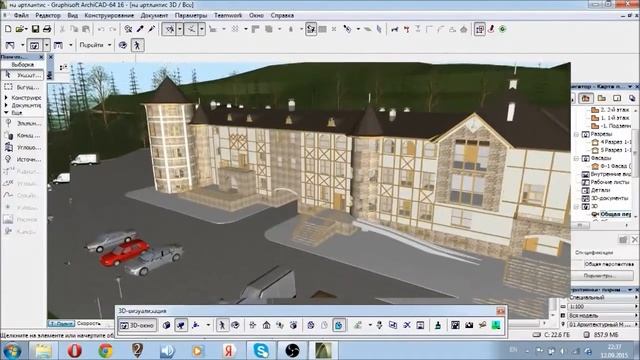
Task: Click the Print icon
Action: (47, 29)
